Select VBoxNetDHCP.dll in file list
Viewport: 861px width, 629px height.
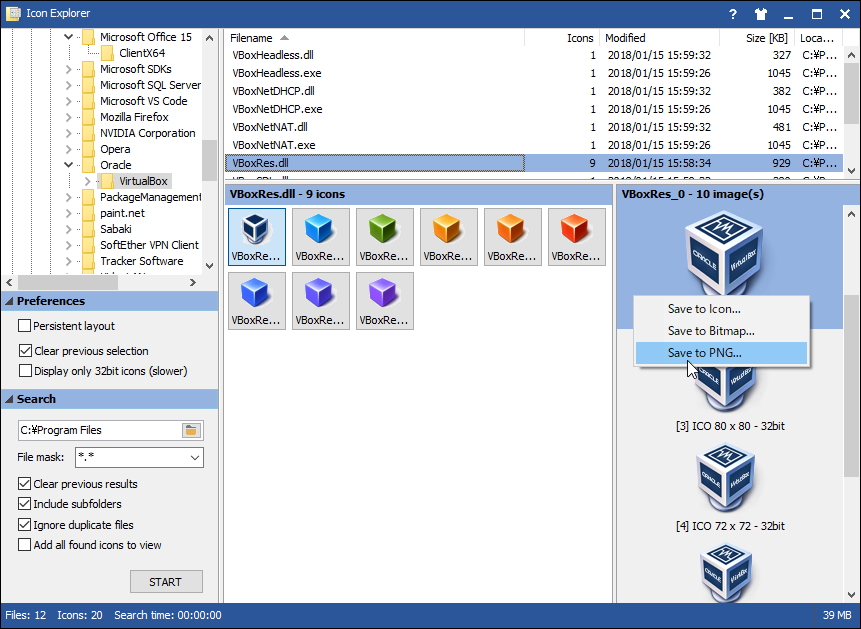tap(534, 91)
